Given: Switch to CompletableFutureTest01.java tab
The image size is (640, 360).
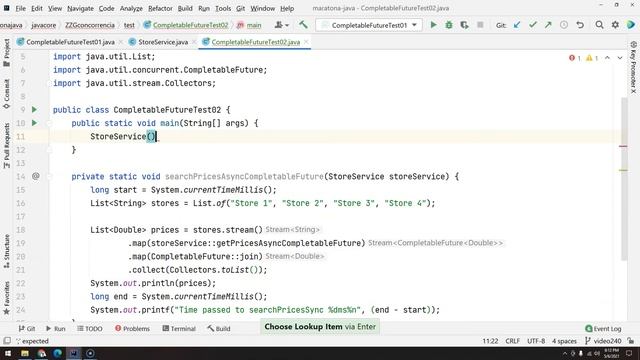Looking at the screenshot, I should (70, 42).
